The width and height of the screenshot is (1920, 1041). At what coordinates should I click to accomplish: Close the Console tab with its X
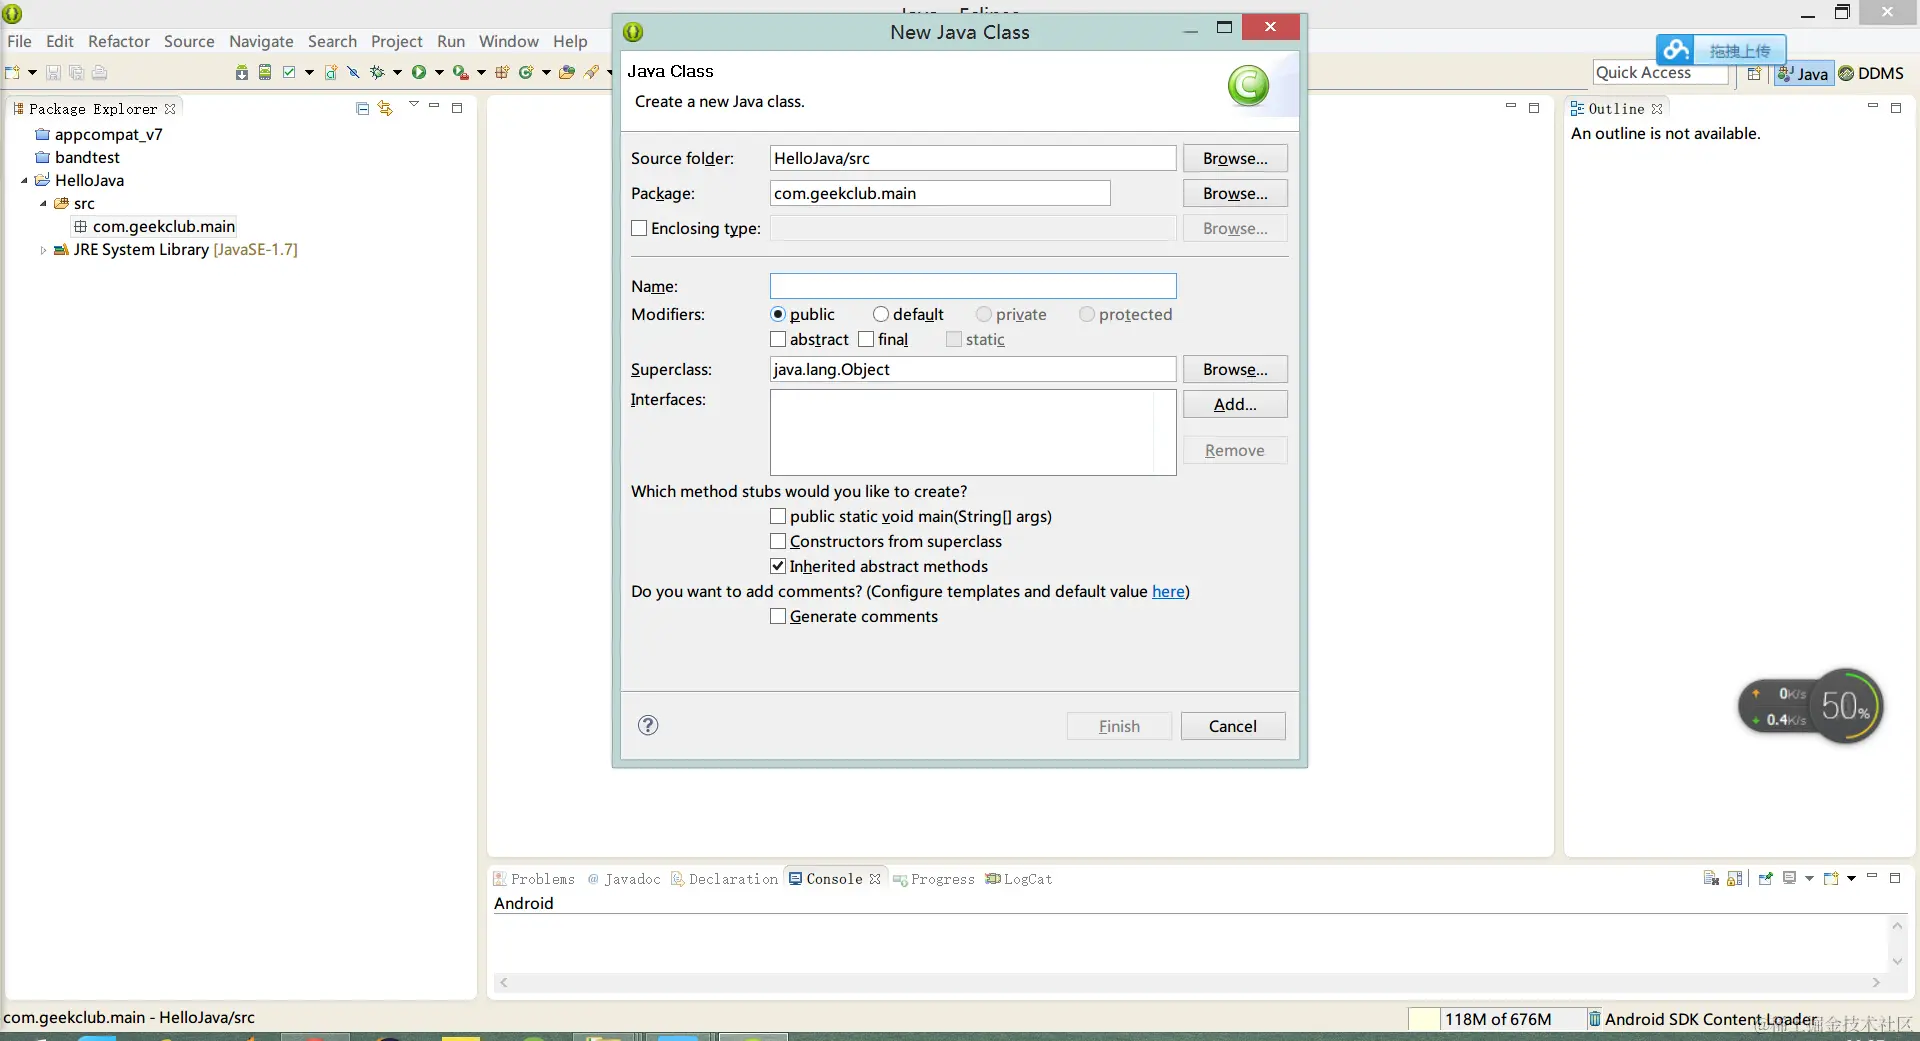875,879
